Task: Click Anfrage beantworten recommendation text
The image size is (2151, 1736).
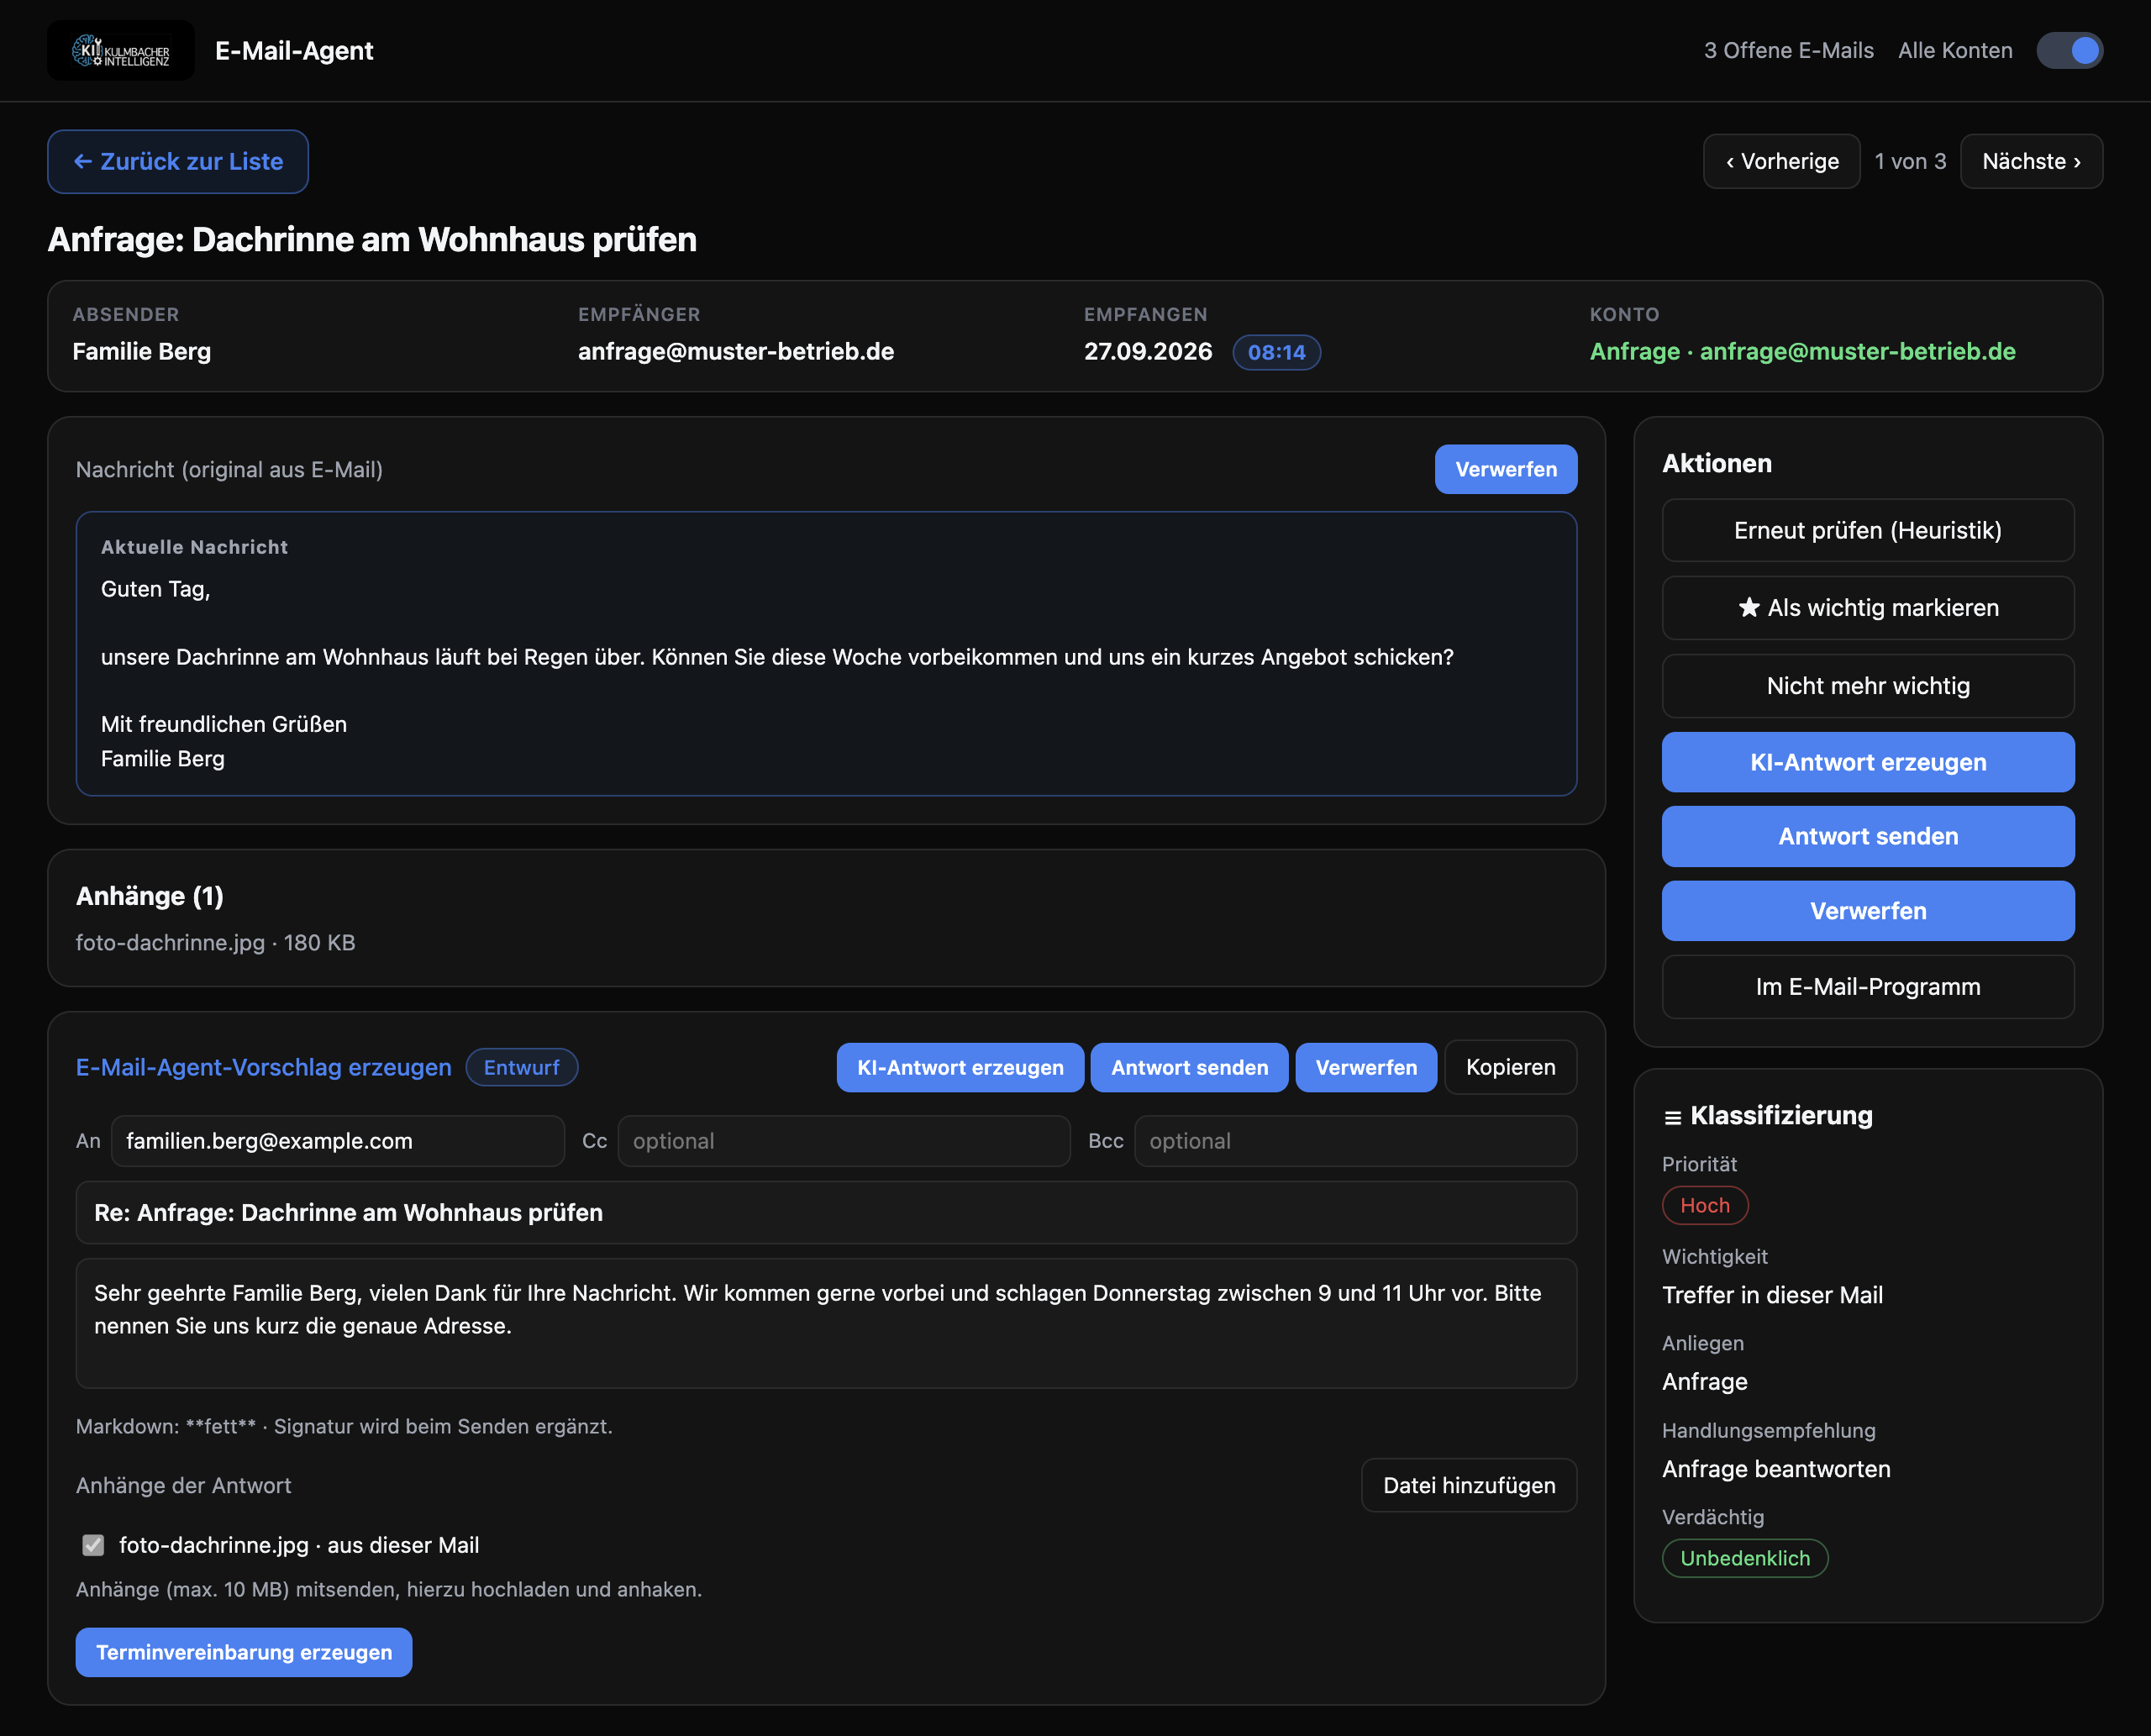Action: click(1776, 1468)
